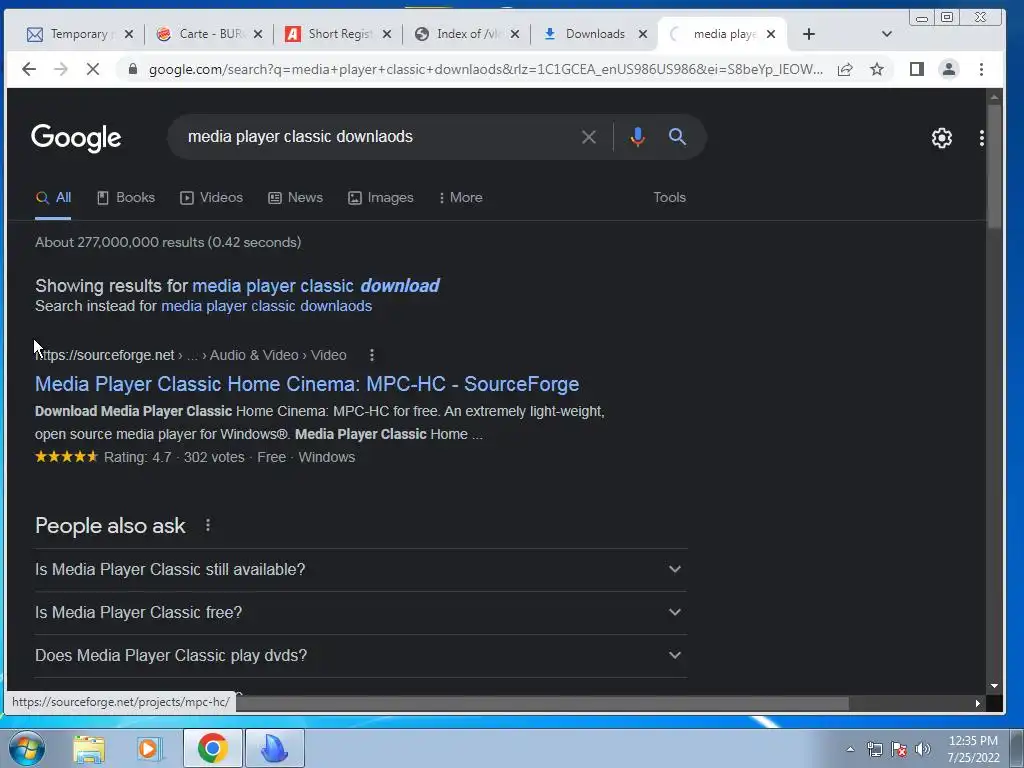Open the Chrome profile menu
The height and width of the screenshot is (768, 1024).
tap(949, 69)
